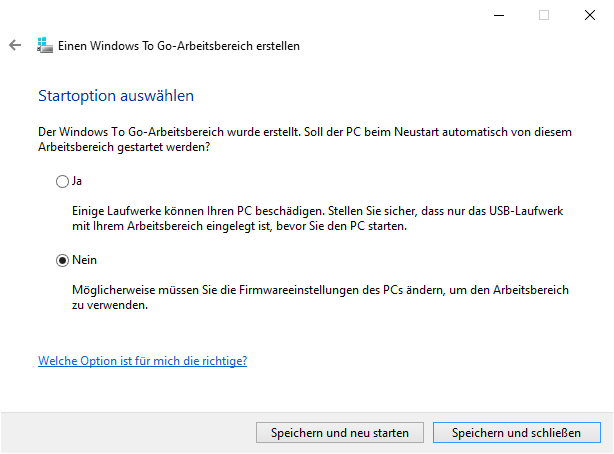Image resolution: width=614 pixels, height=454 pixels.
Task: Click the "Ja" option label text
Action: click(76, 181)
